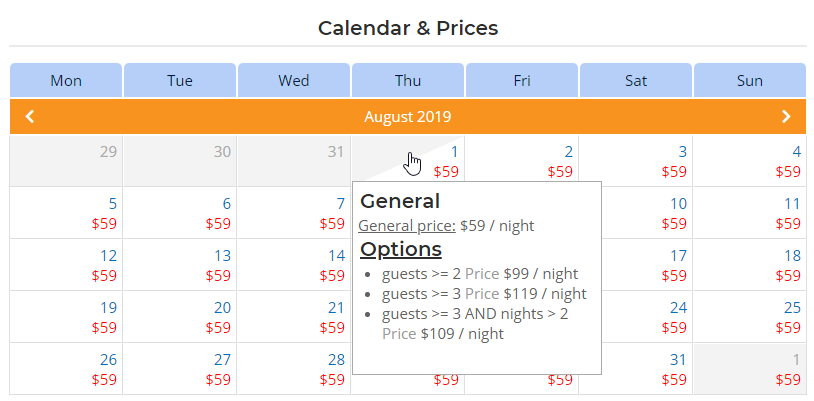This screenshot has width=814, height=401.
Task: Select August 19 date cell
Action: pos(66,316)
